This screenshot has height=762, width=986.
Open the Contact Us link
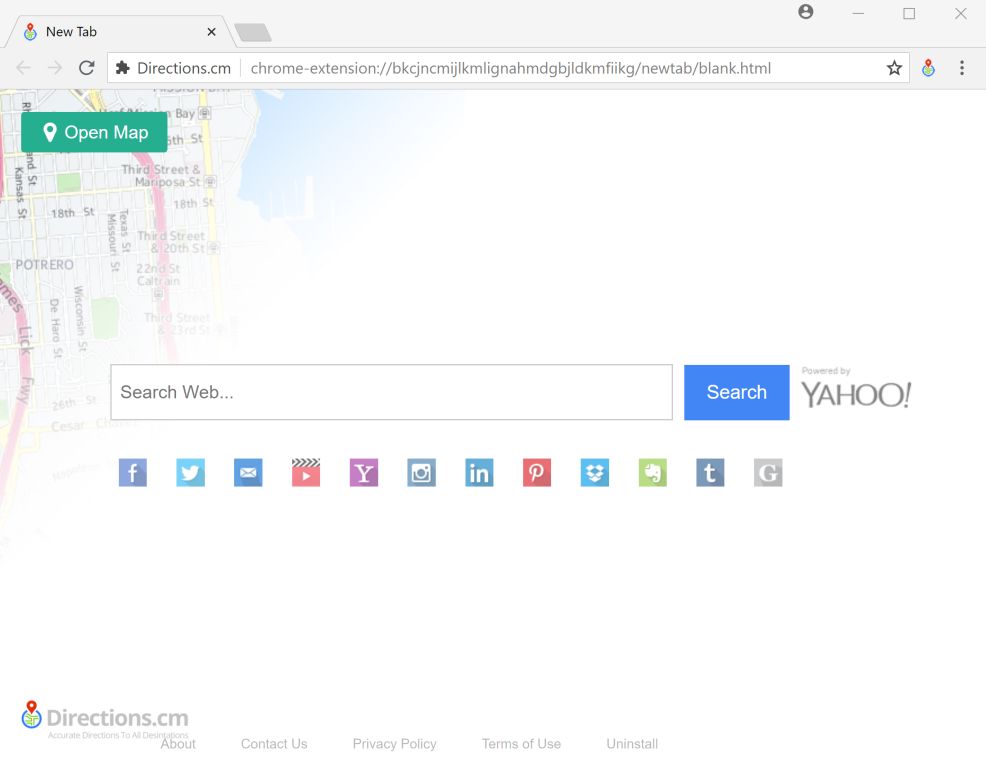tap(274, 744)
